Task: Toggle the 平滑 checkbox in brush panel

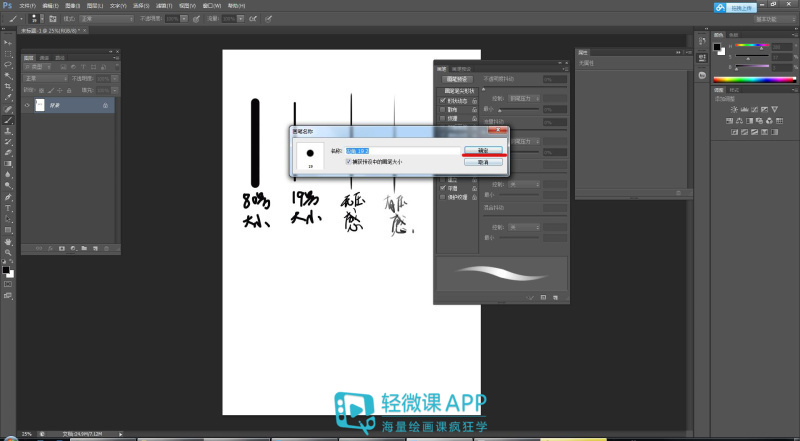Action: coord(443,187)
